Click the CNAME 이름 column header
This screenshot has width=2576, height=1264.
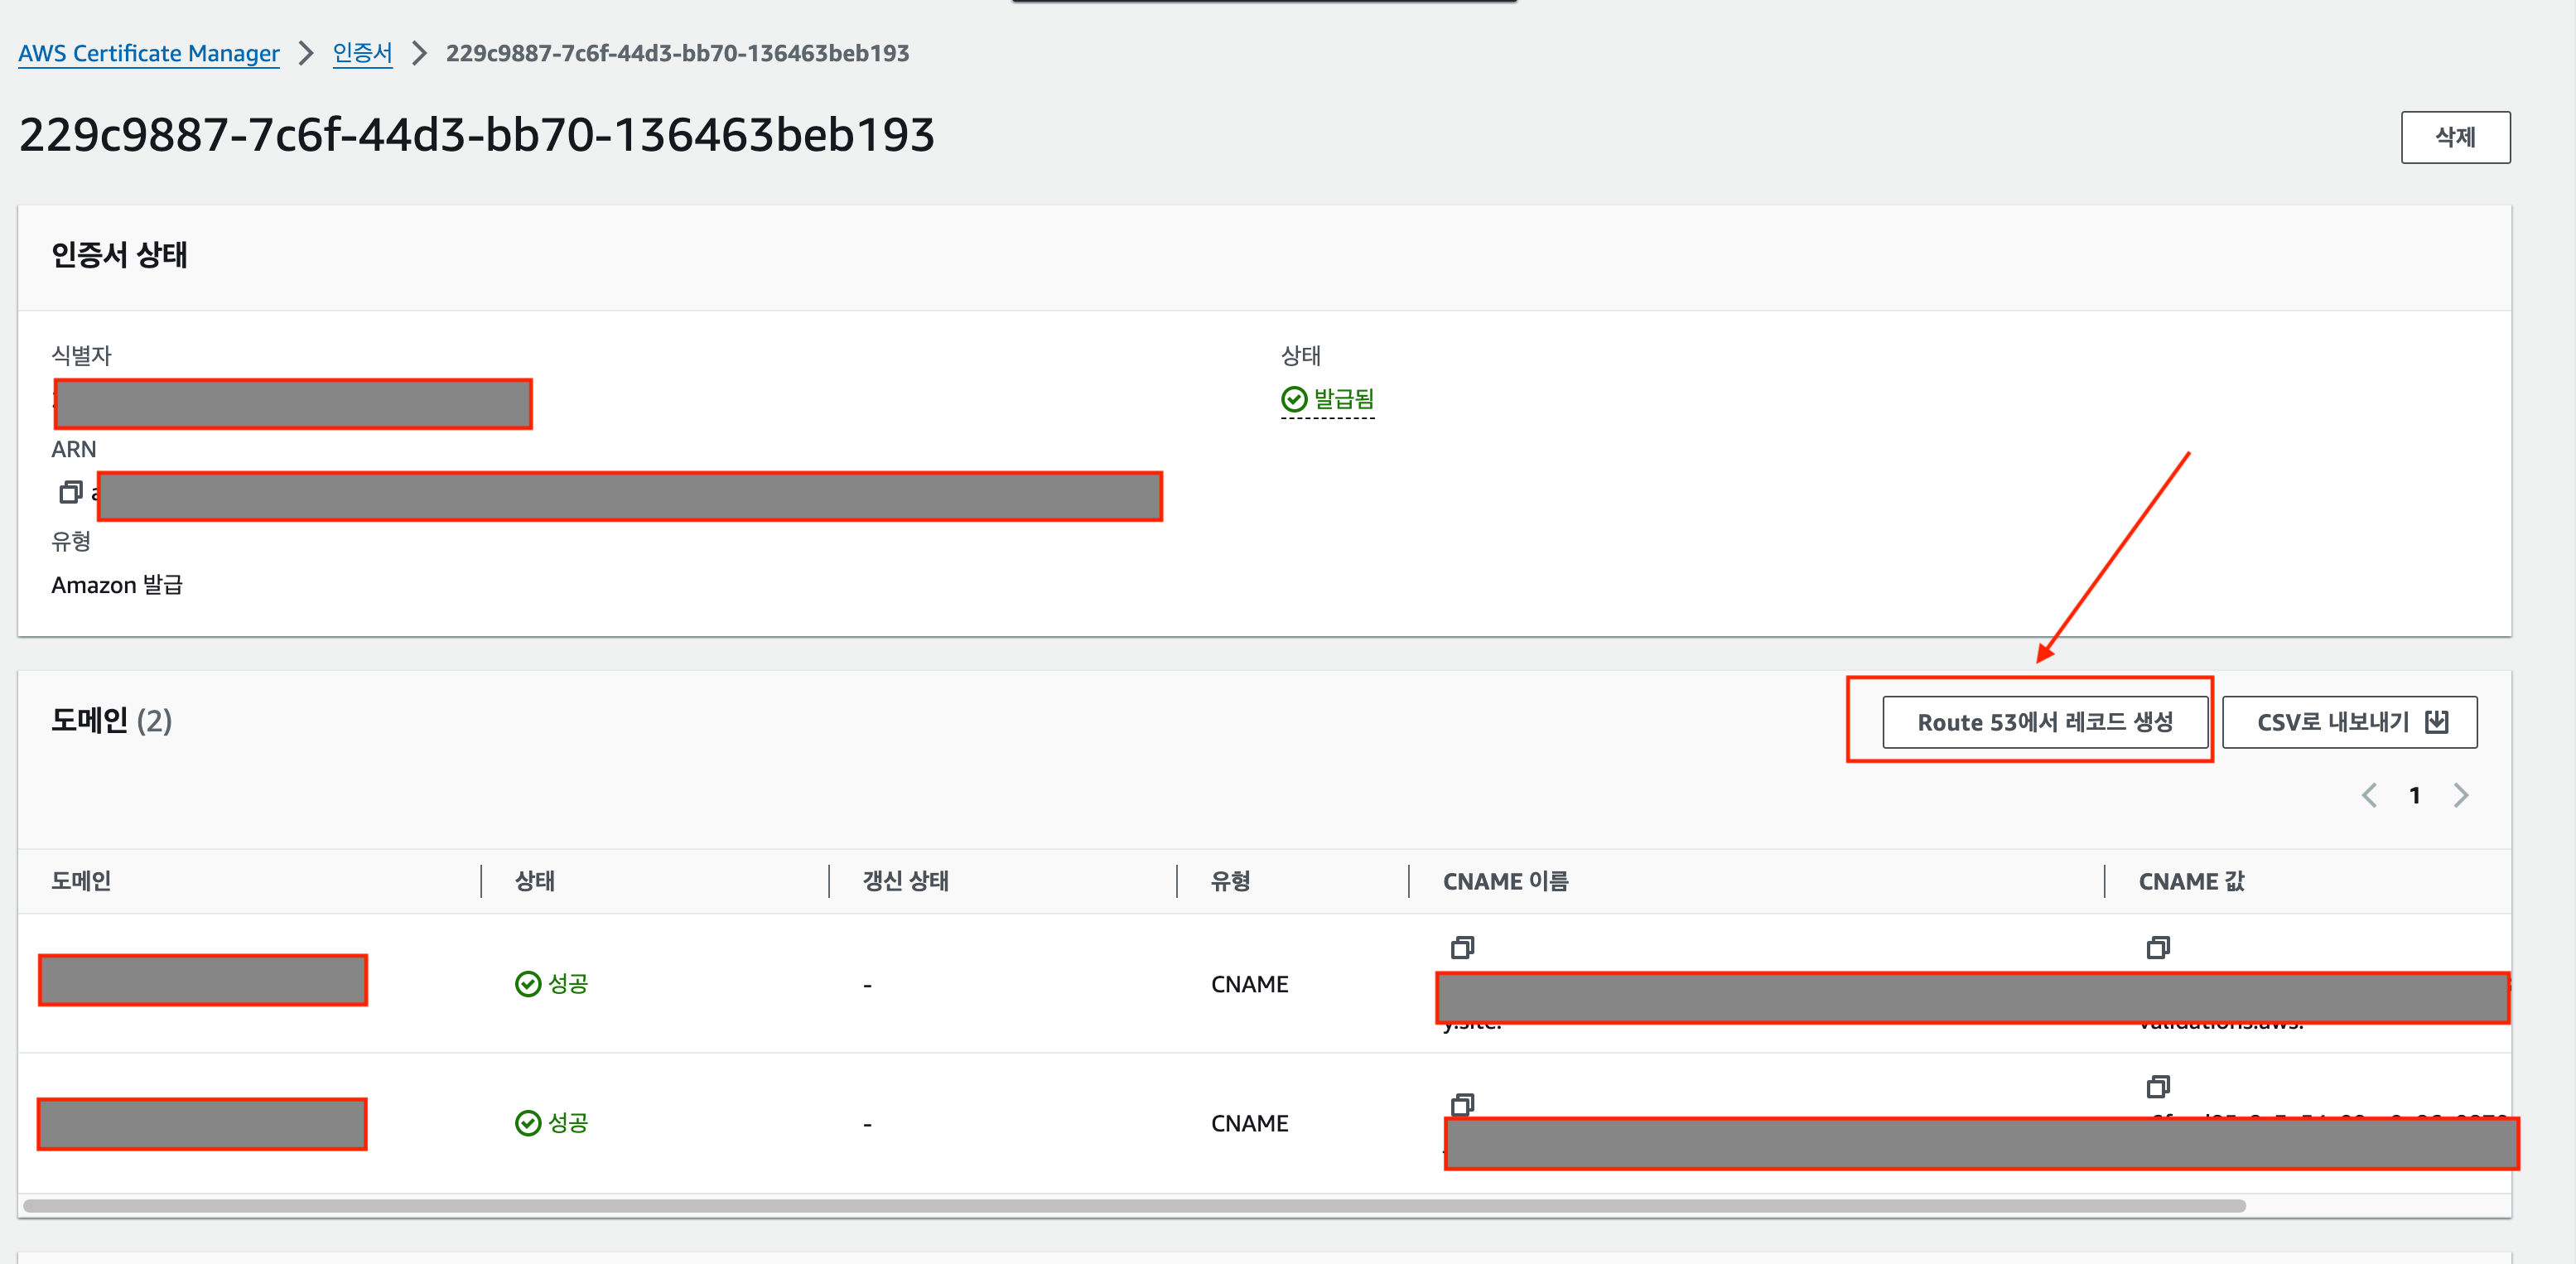click(1505, 881)
